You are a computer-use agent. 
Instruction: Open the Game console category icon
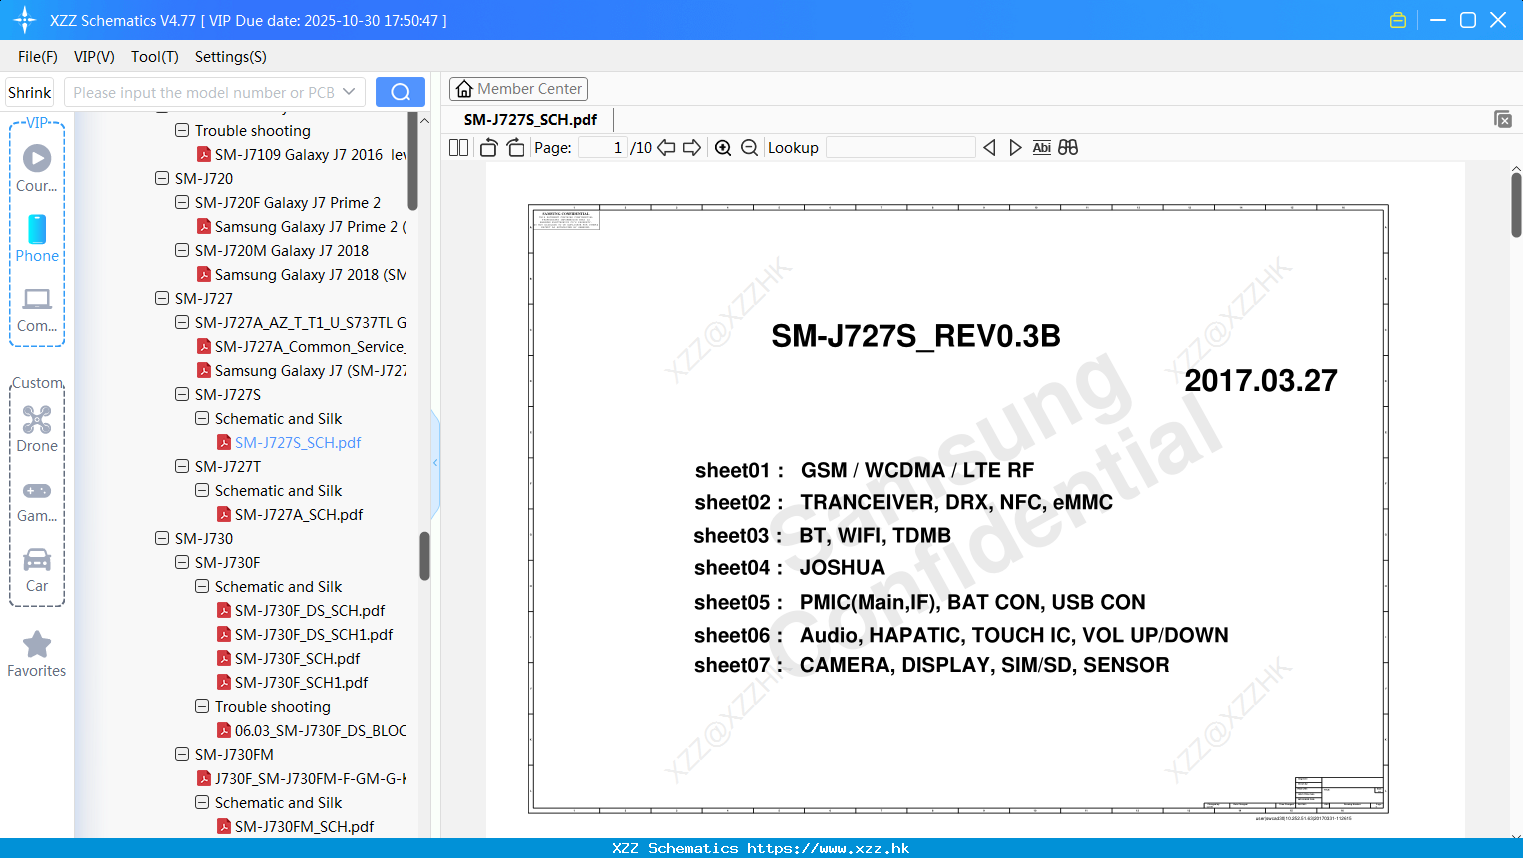(37, 500)
